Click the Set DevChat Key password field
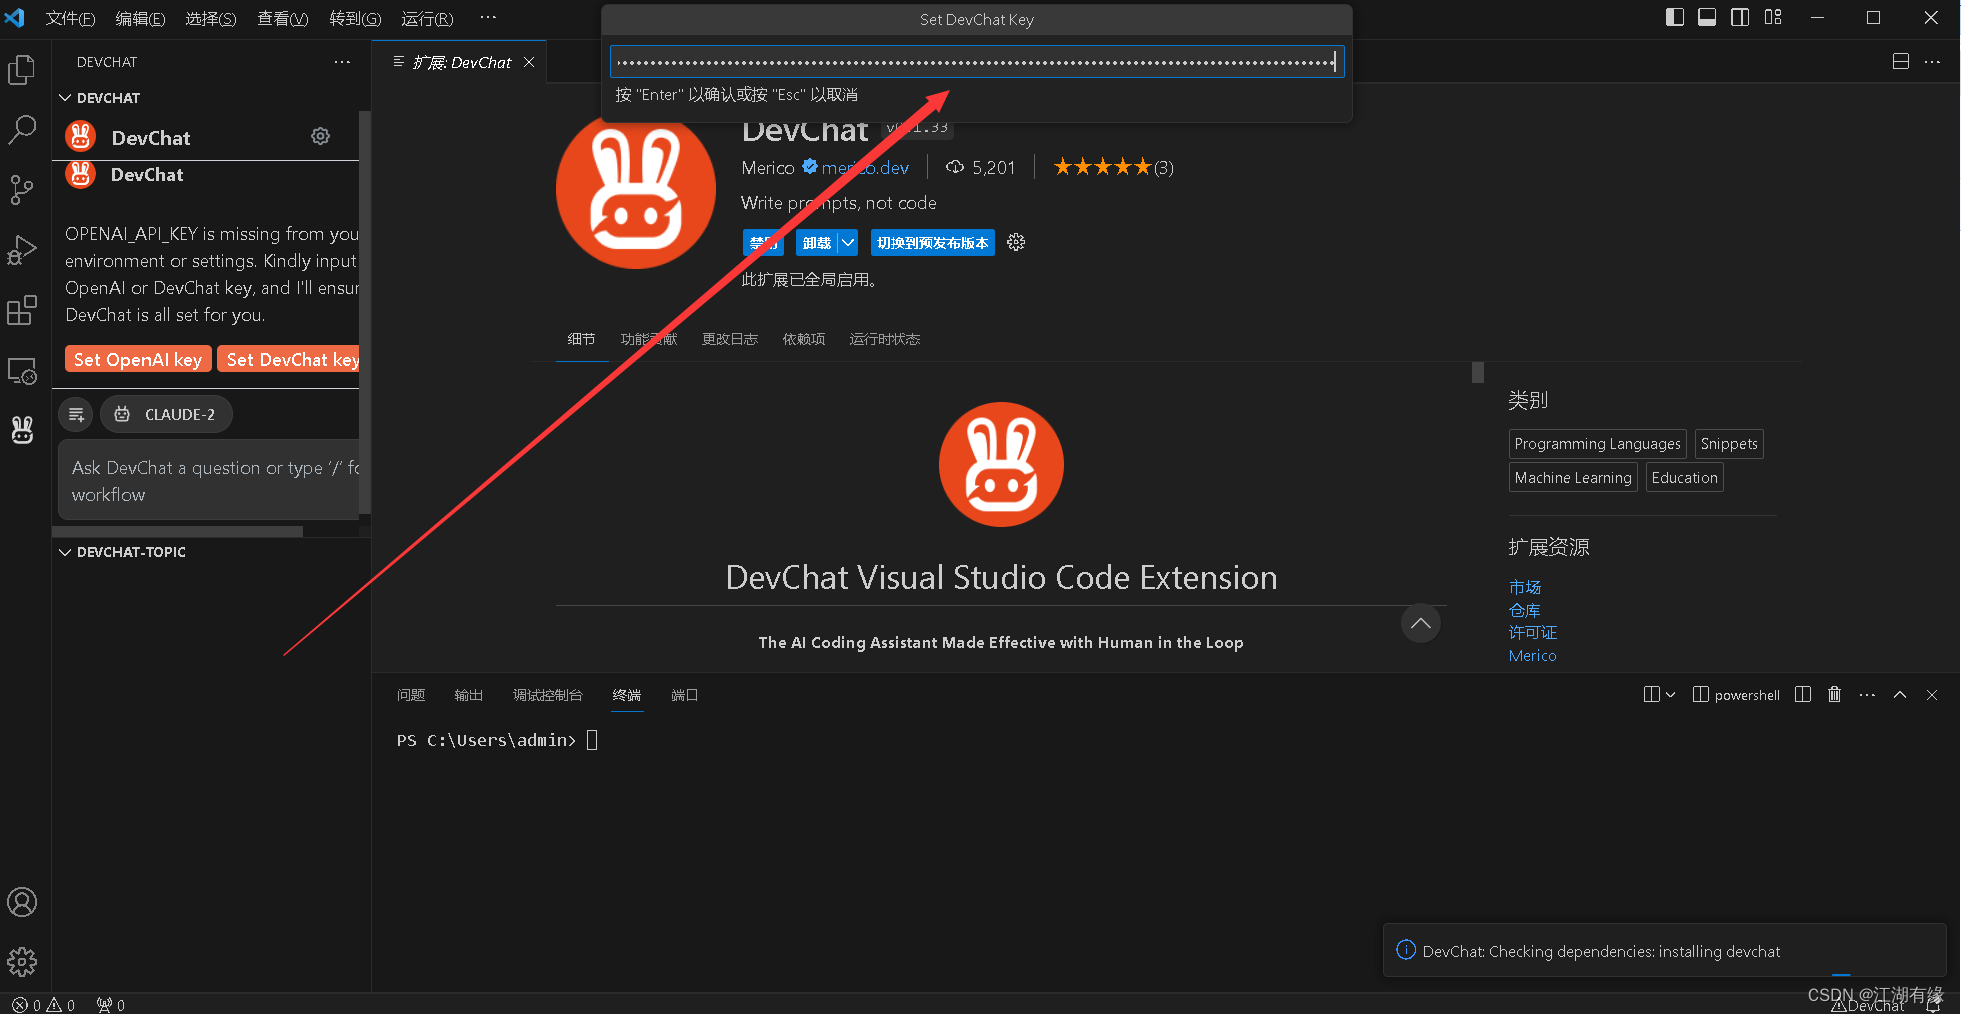The height and width of the screenshot is (1014, 1961). click(977, 62)
